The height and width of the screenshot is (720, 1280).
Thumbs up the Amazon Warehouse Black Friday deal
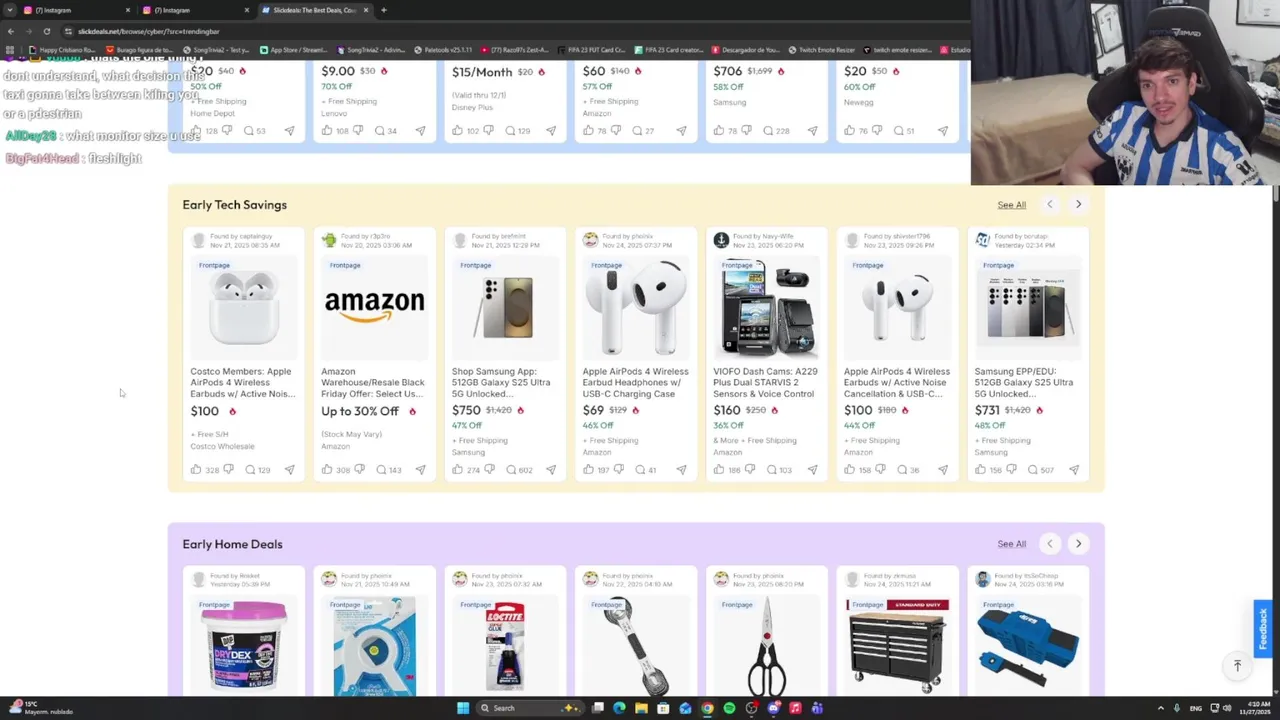click(327, 469)
